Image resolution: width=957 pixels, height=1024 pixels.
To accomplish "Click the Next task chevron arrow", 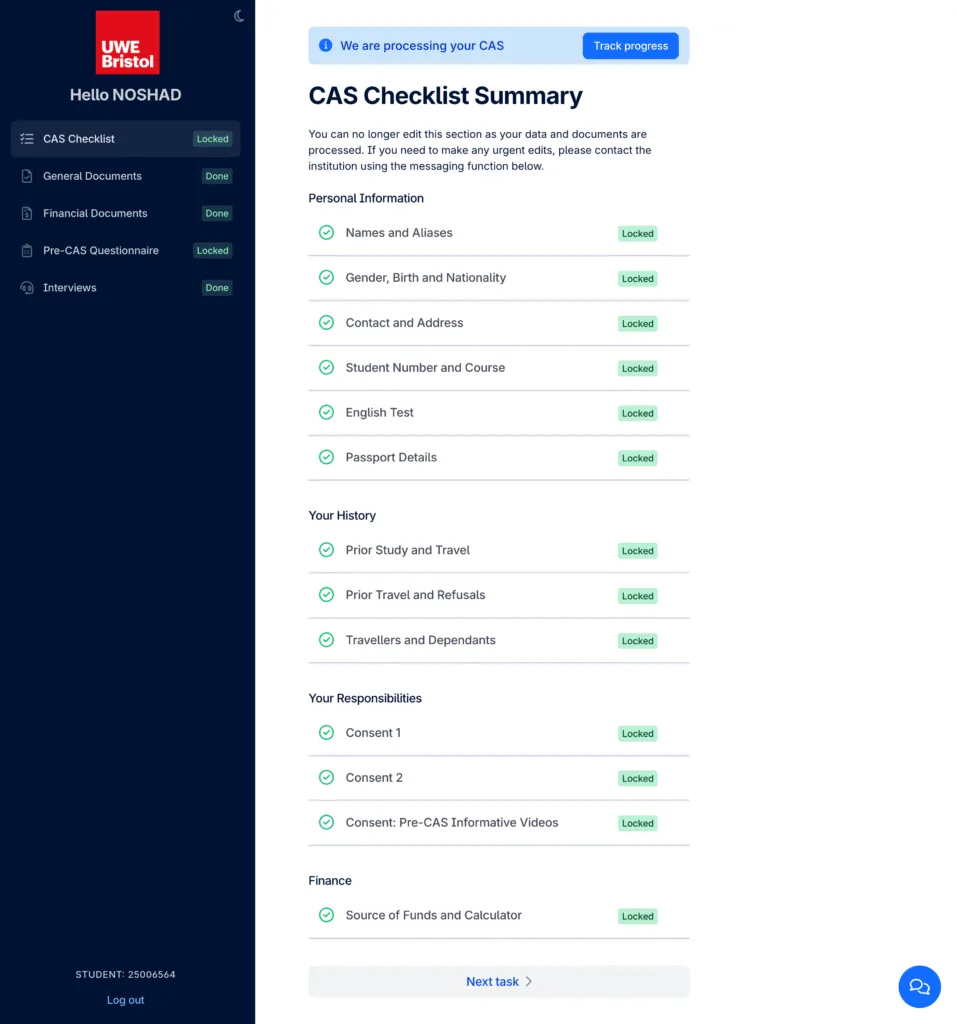I will tap(529, 982).
